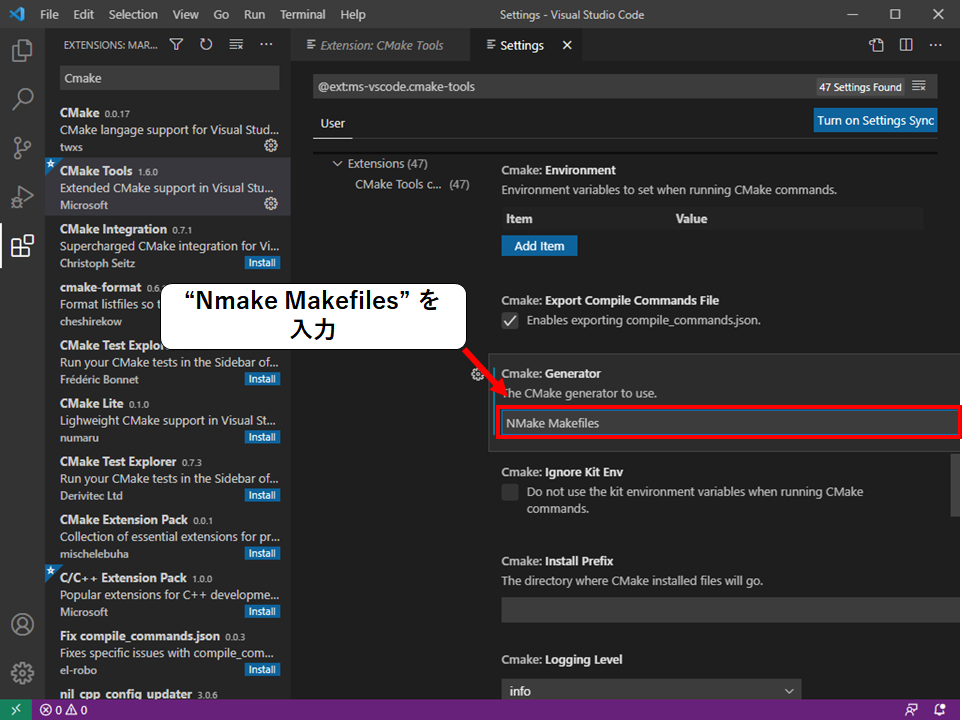The height and width of the screenshot is (720, 962).
Task: Clear settings search input icon
Action: 918,86
